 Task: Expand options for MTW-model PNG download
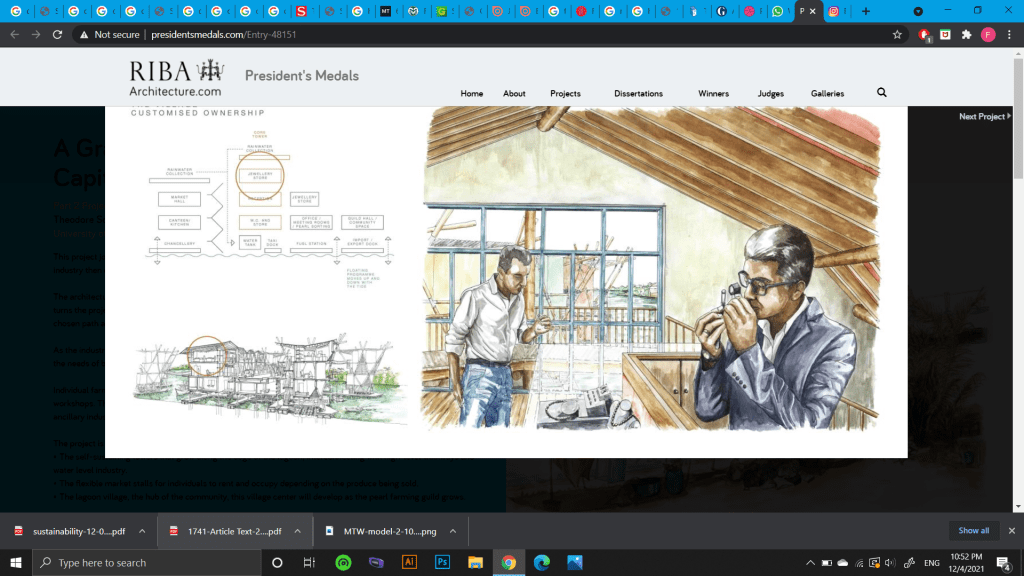tap(451, 531)
